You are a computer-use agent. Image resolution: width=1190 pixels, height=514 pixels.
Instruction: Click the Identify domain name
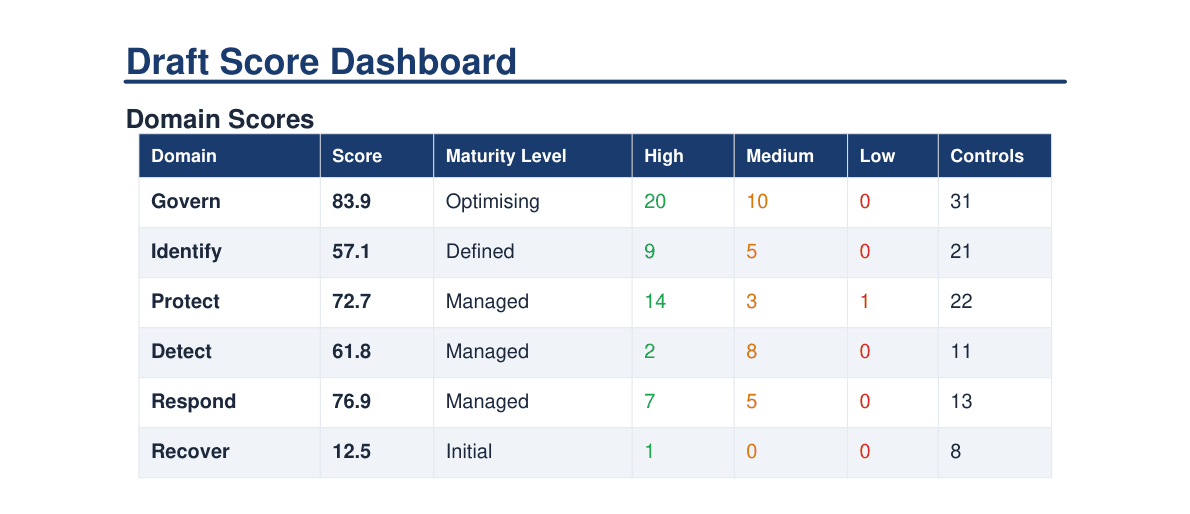[187, 251]
